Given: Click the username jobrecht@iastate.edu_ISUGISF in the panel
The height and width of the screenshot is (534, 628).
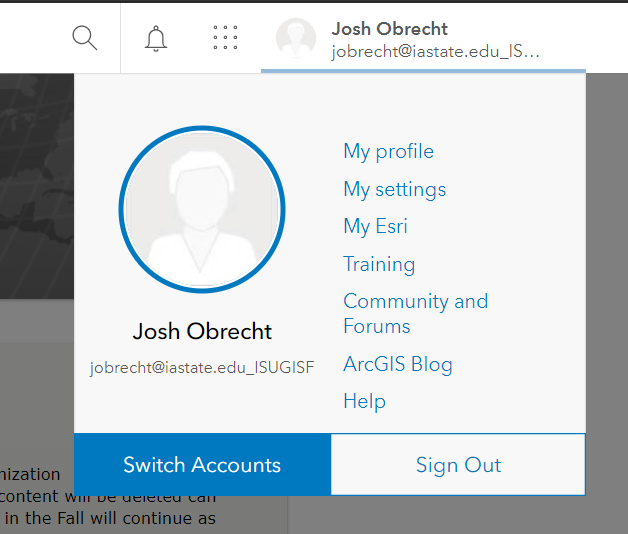Looking at the screenshot, I should pyautogui.click(x=202, y=368).
